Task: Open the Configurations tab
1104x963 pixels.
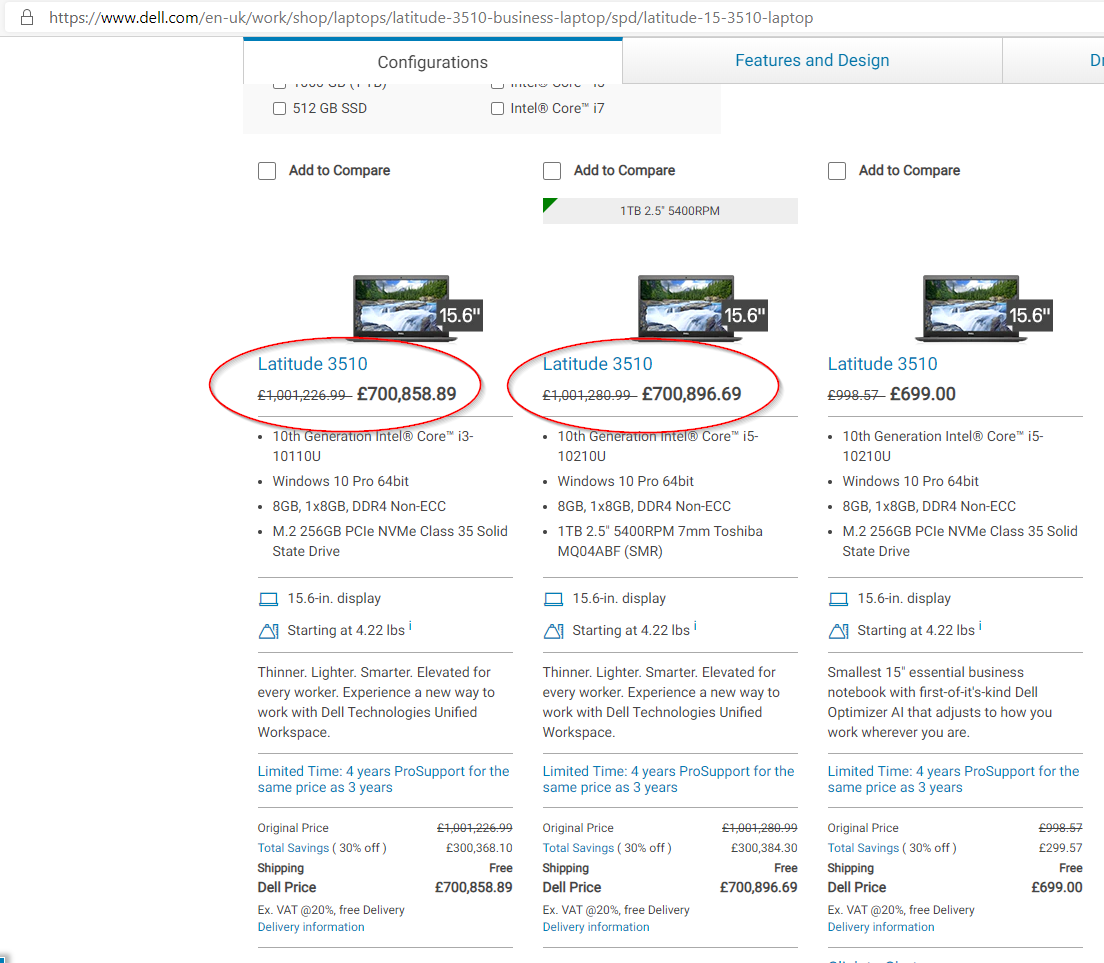Action: pos(432,62)
